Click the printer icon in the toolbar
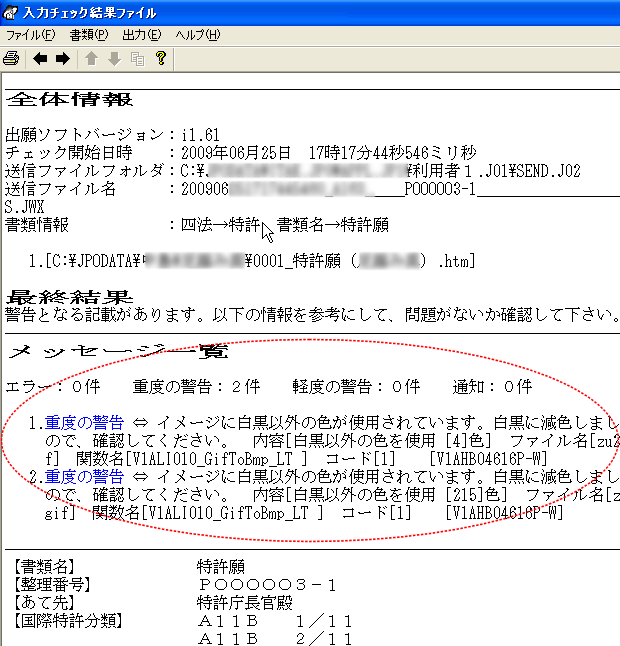 (x=11, y=59)
